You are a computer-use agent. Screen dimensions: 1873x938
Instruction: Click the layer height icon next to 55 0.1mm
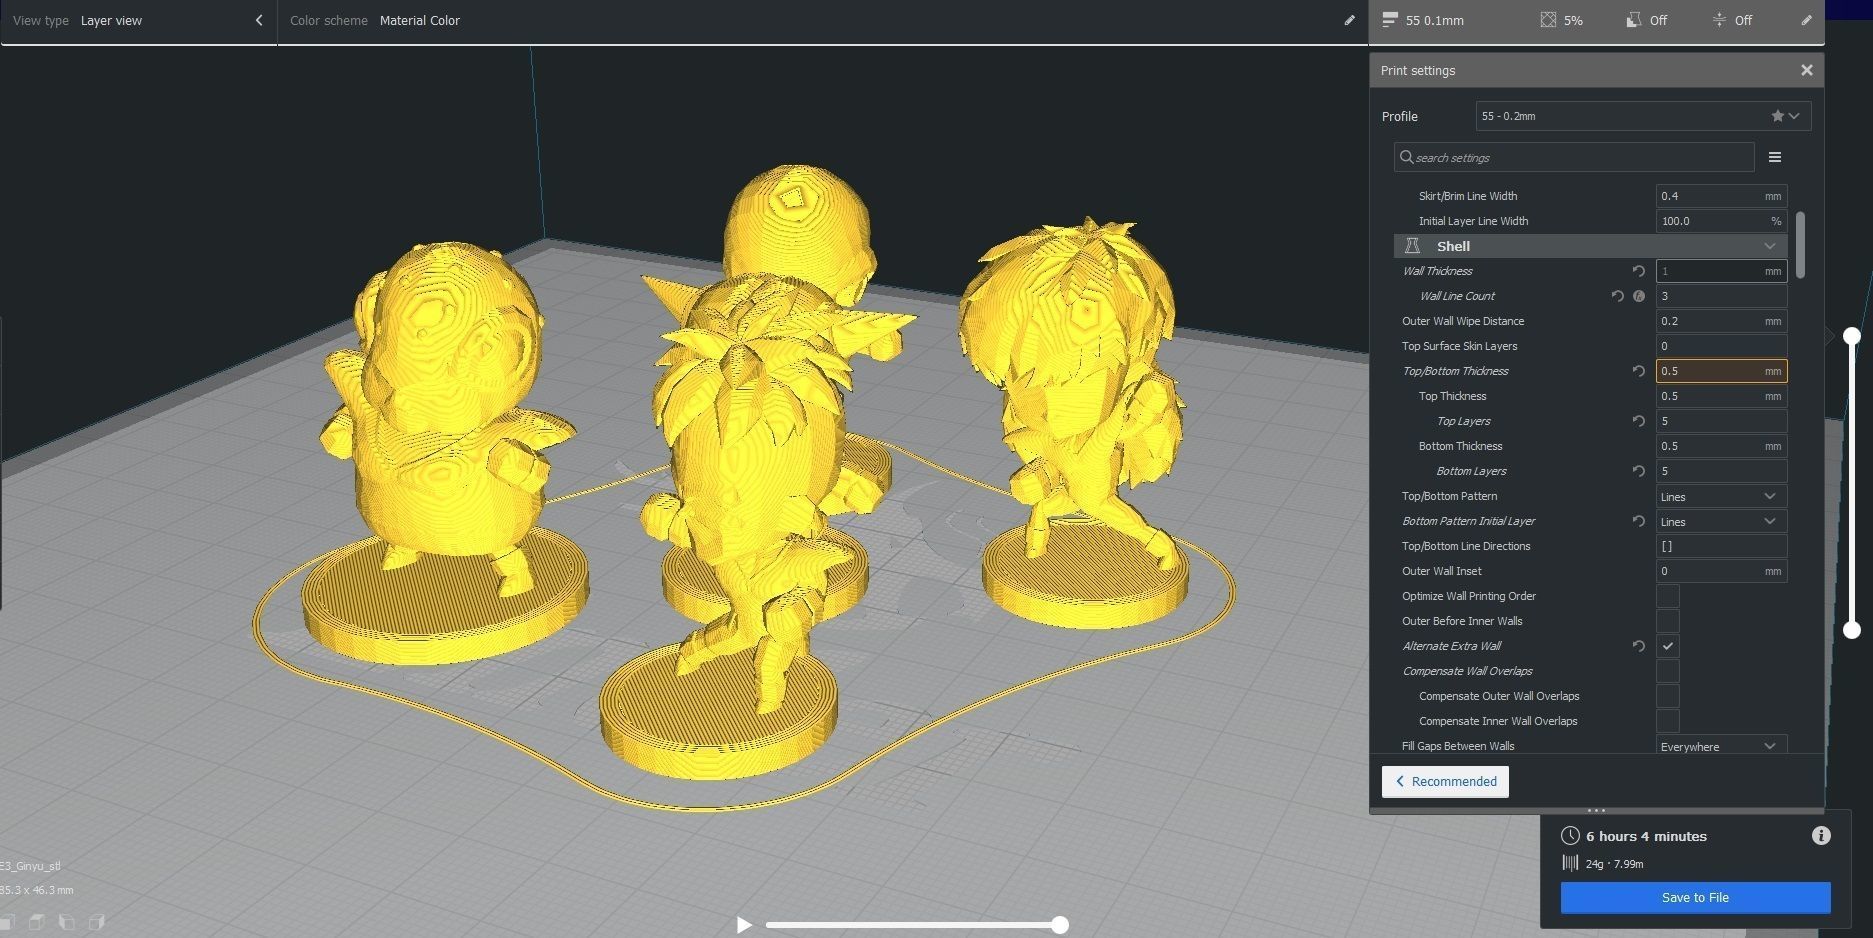1389,20
